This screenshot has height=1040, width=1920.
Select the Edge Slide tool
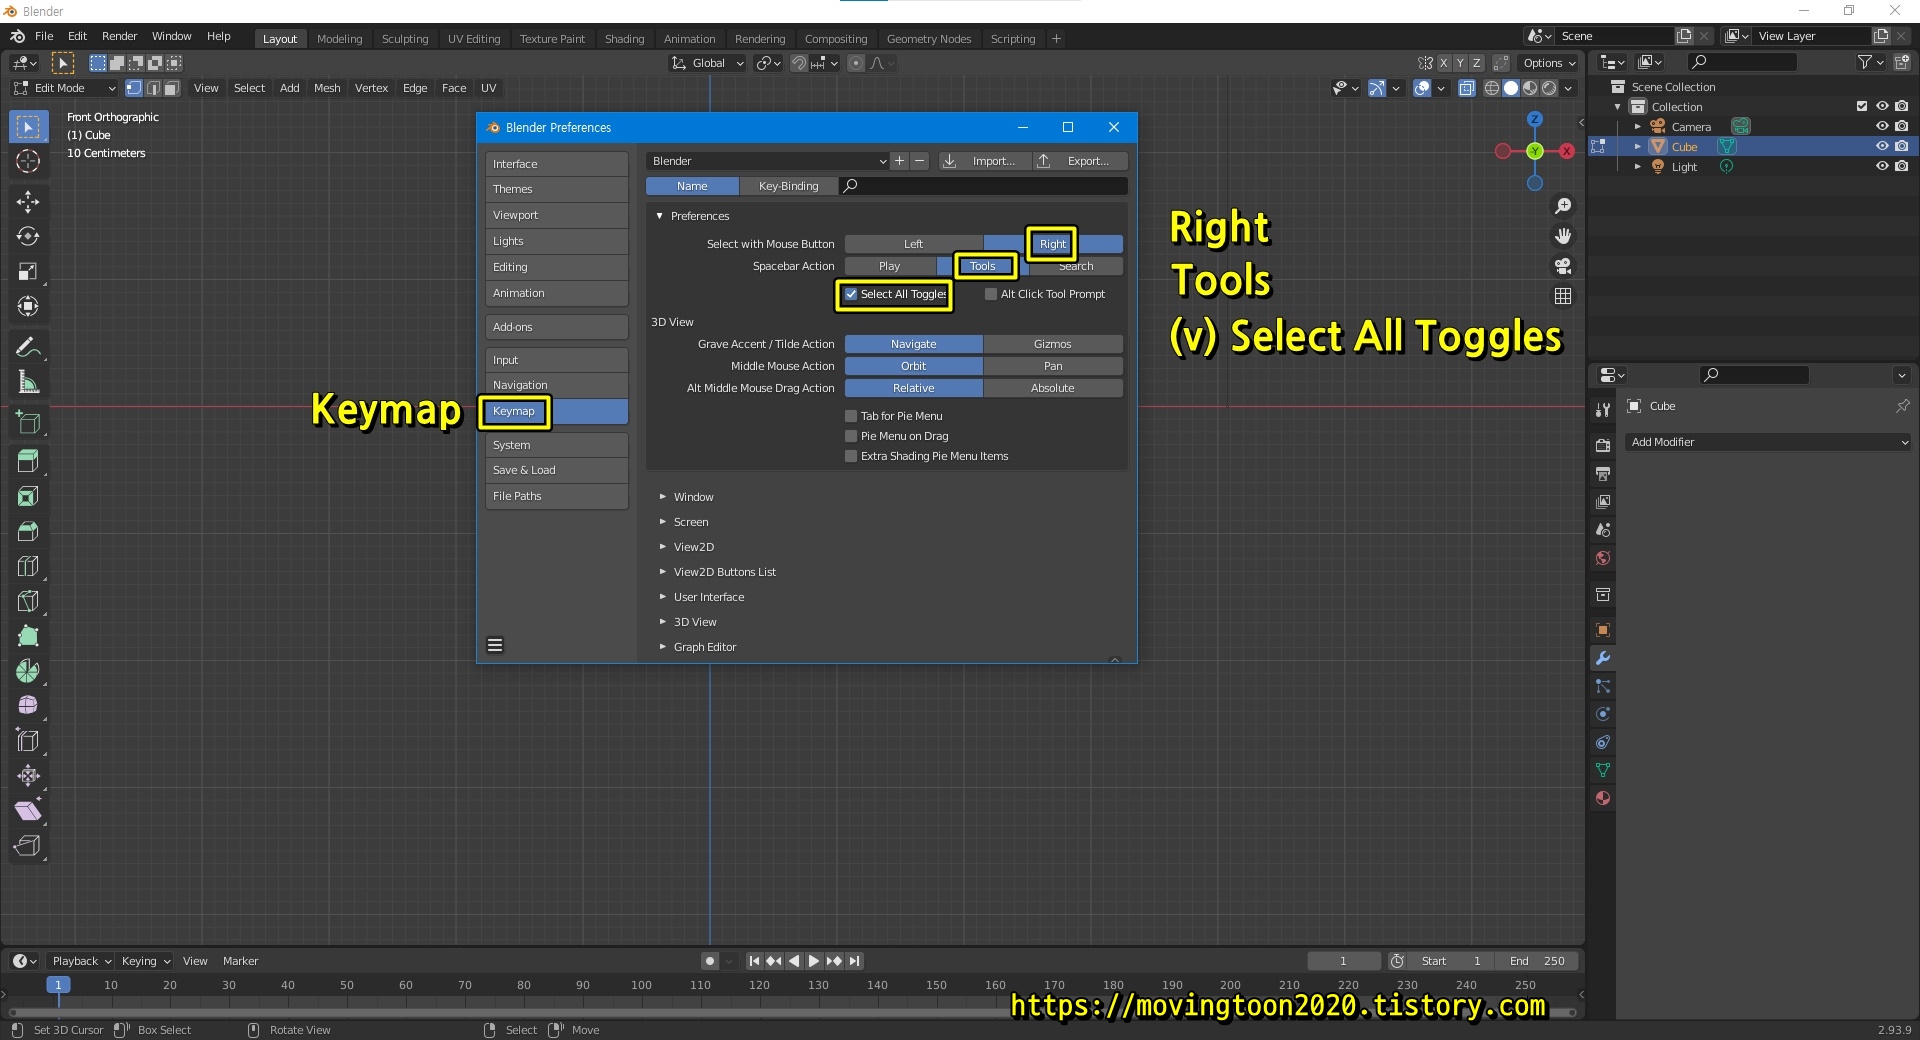[28, 741]
